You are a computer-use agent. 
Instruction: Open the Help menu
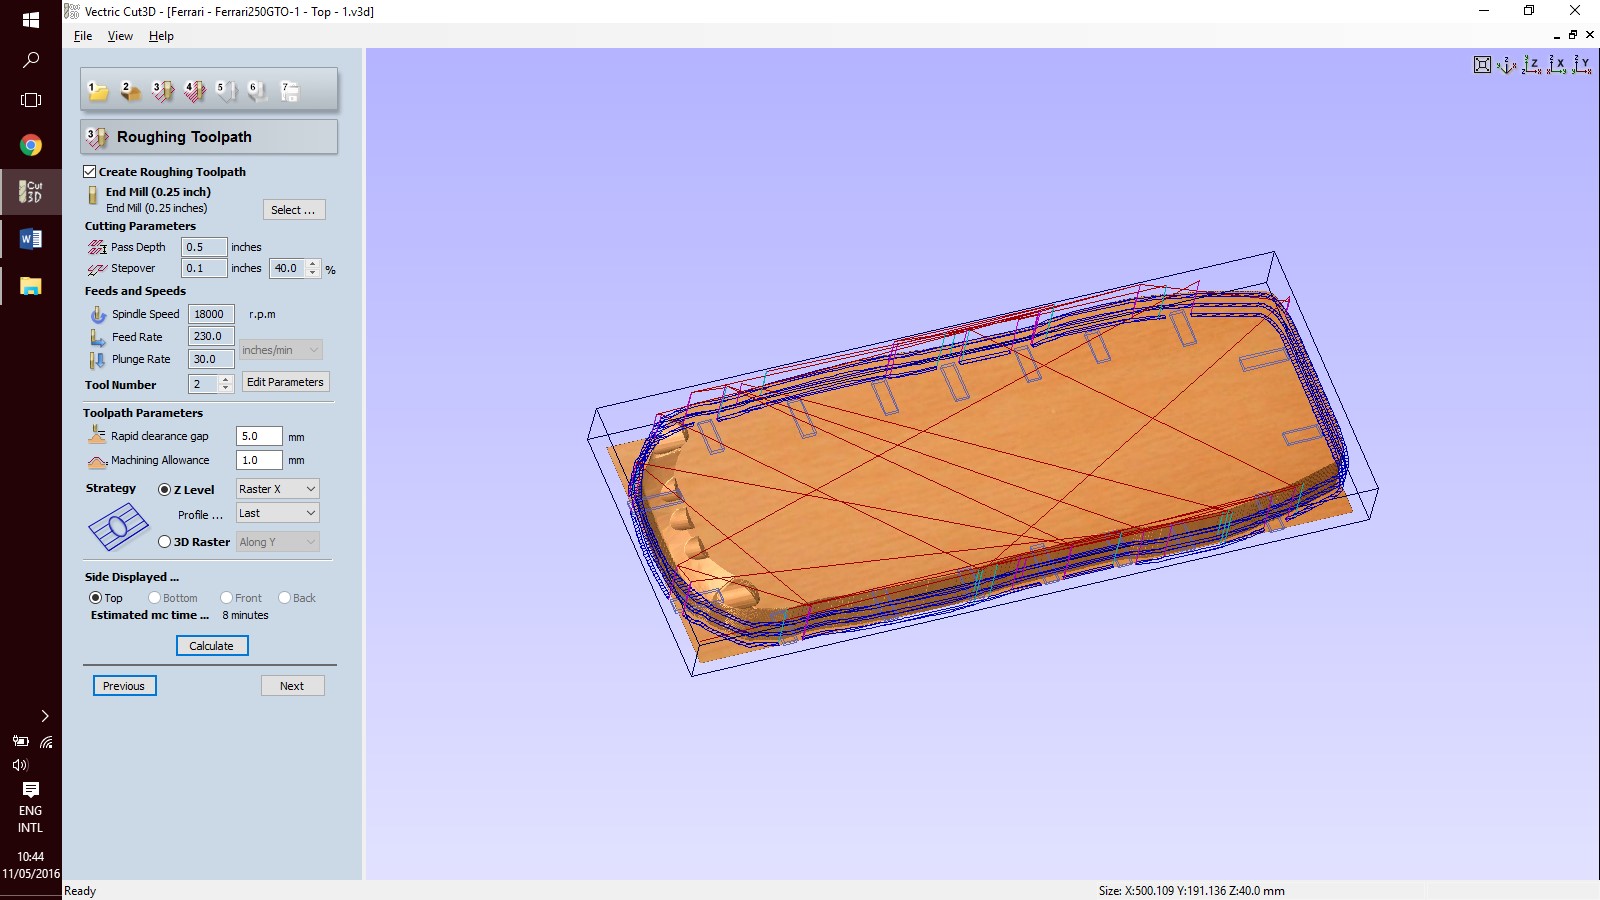click(161, 36)
